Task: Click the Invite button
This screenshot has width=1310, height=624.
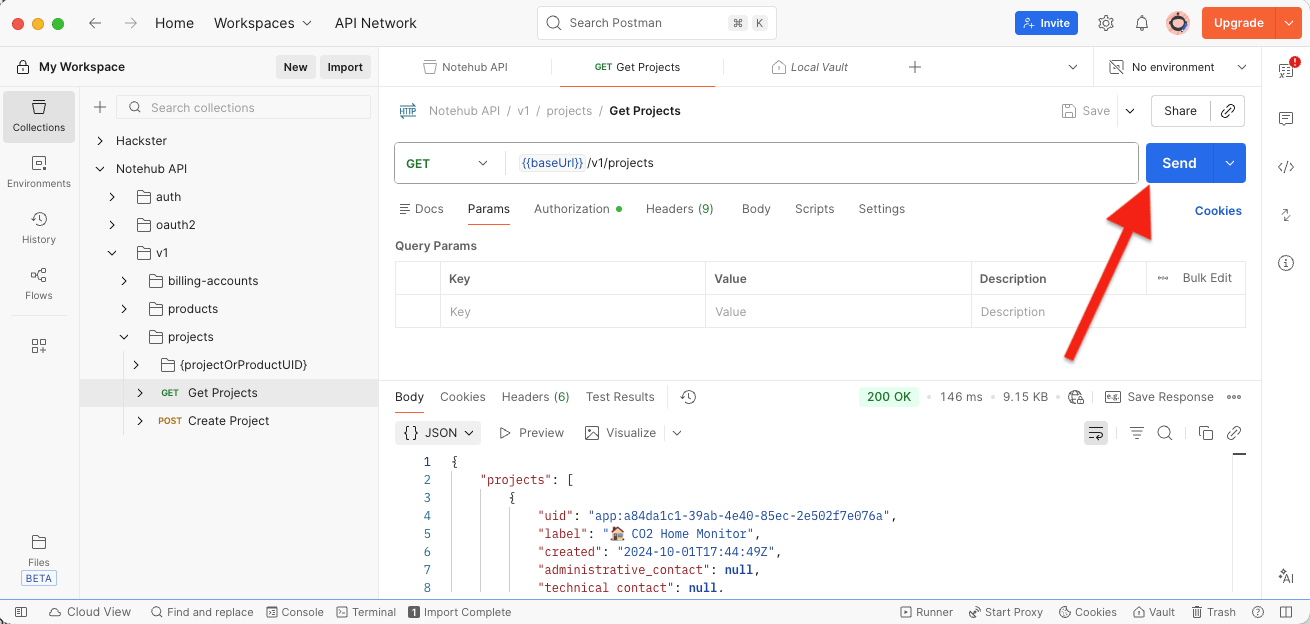Action: (1046, 23)
